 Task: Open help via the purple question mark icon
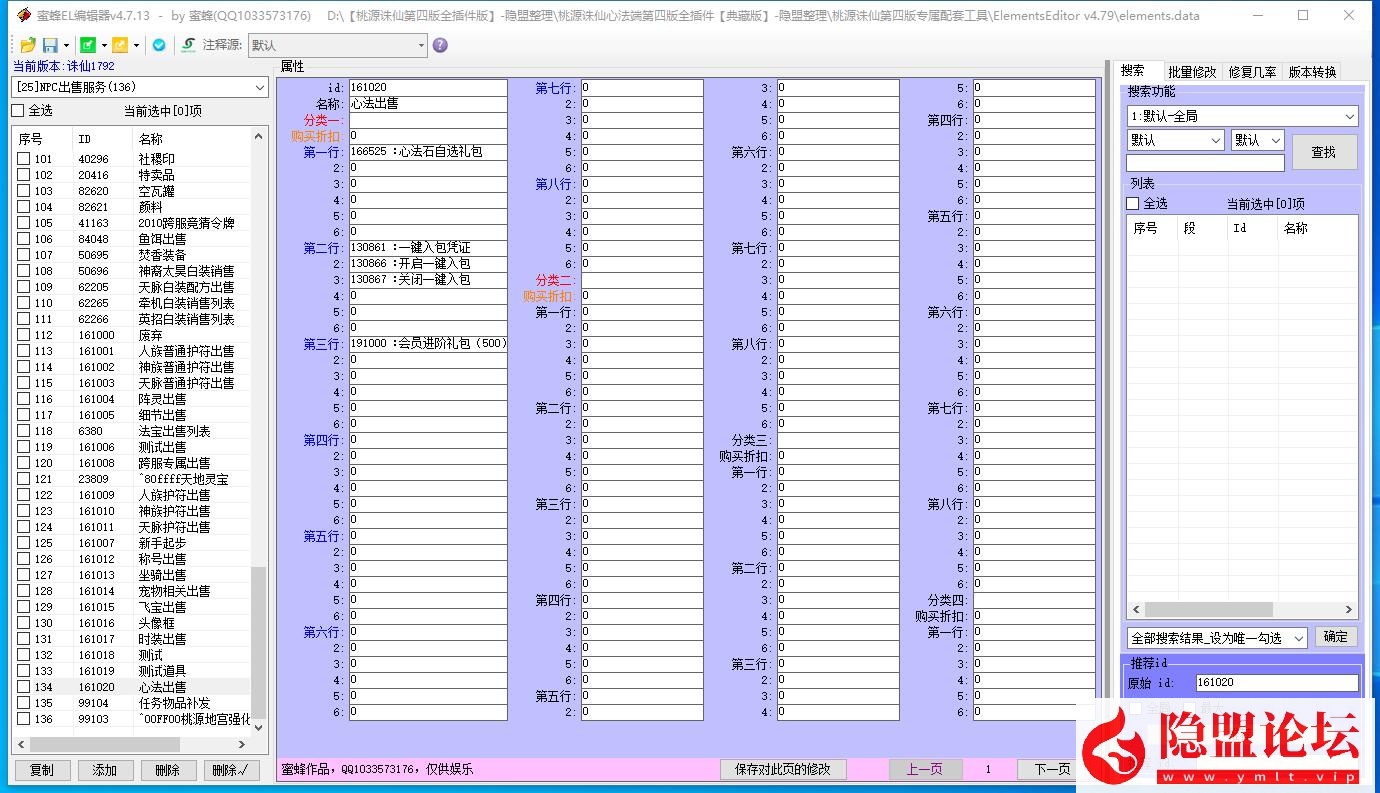440,45
